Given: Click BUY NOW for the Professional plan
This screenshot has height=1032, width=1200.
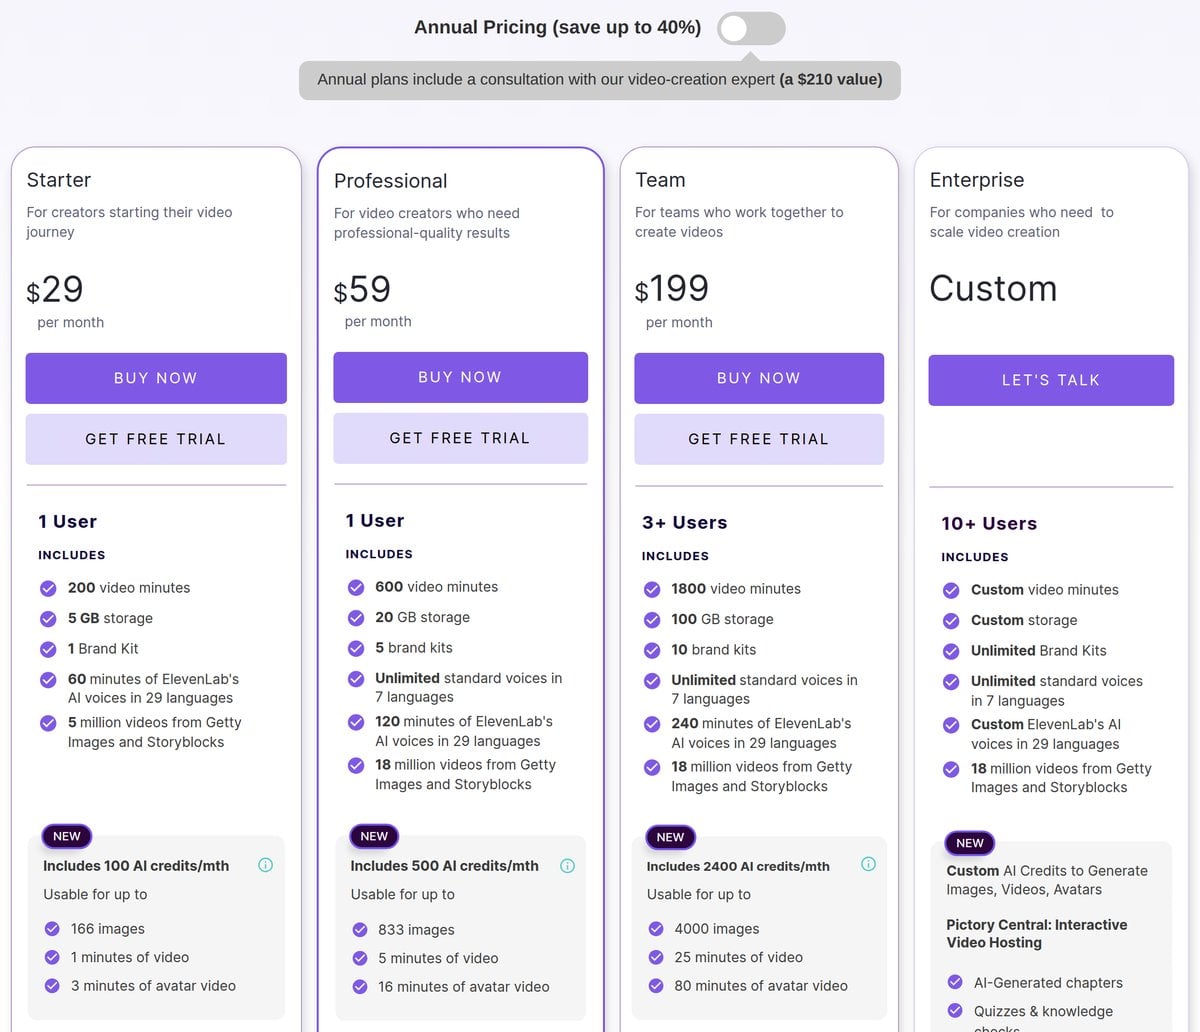Looking at the screenshot, I should pos(460,377).
